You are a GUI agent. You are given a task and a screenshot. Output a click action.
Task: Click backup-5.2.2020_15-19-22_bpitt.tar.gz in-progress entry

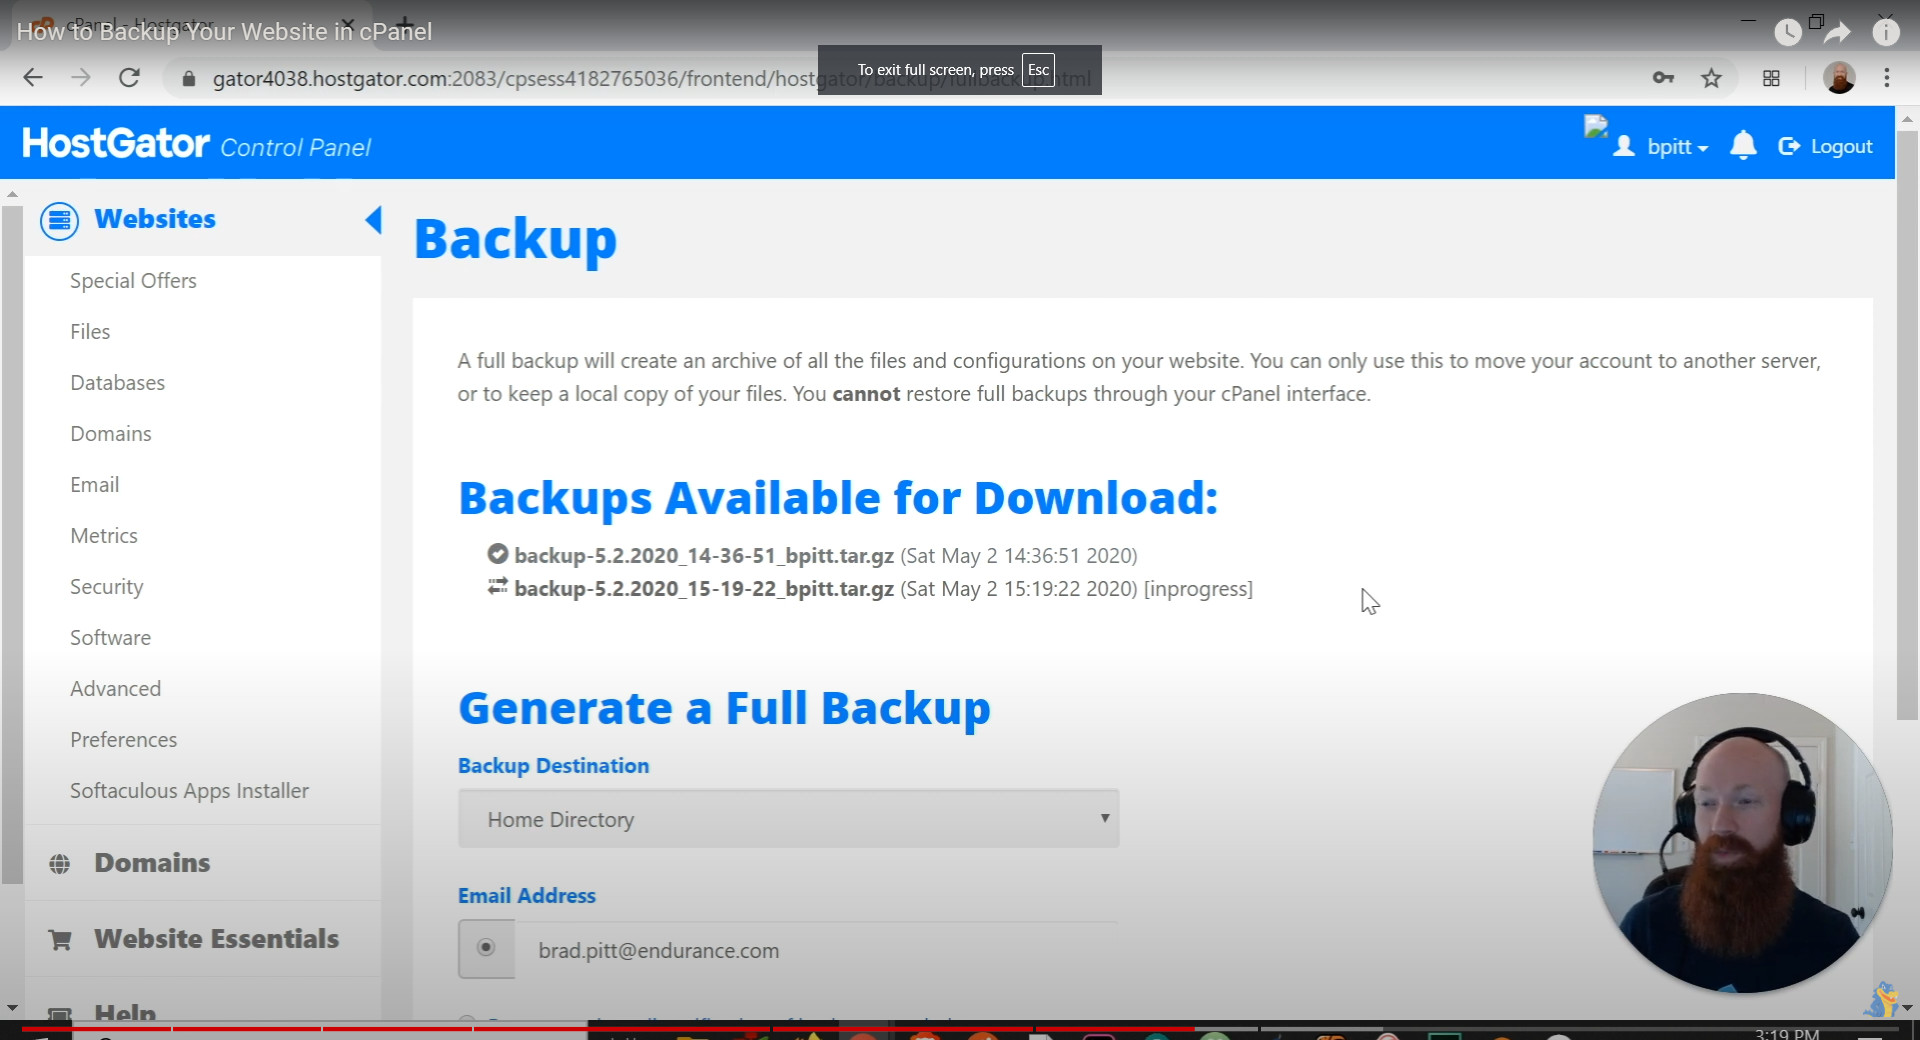pos(704,589)
